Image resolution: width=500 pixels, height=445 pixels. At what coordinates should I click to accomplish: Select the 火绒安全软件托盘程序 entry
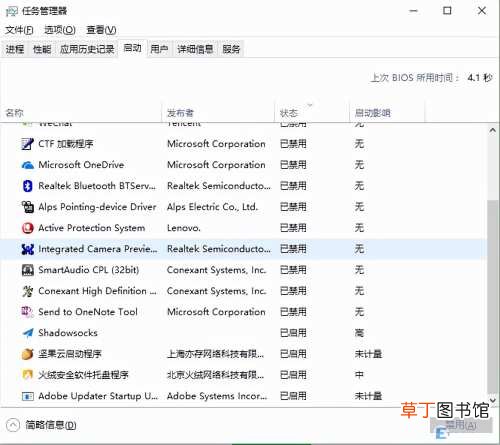(83, 375)
